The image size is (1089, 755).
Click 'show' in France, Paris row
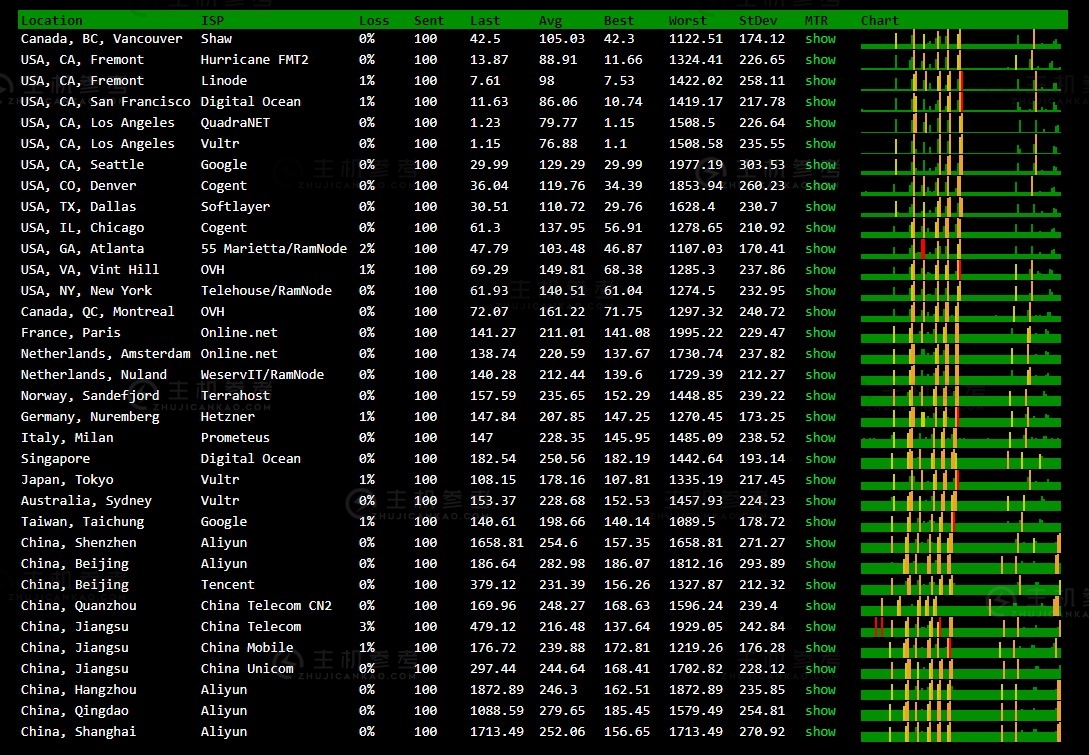coord(820,333)
